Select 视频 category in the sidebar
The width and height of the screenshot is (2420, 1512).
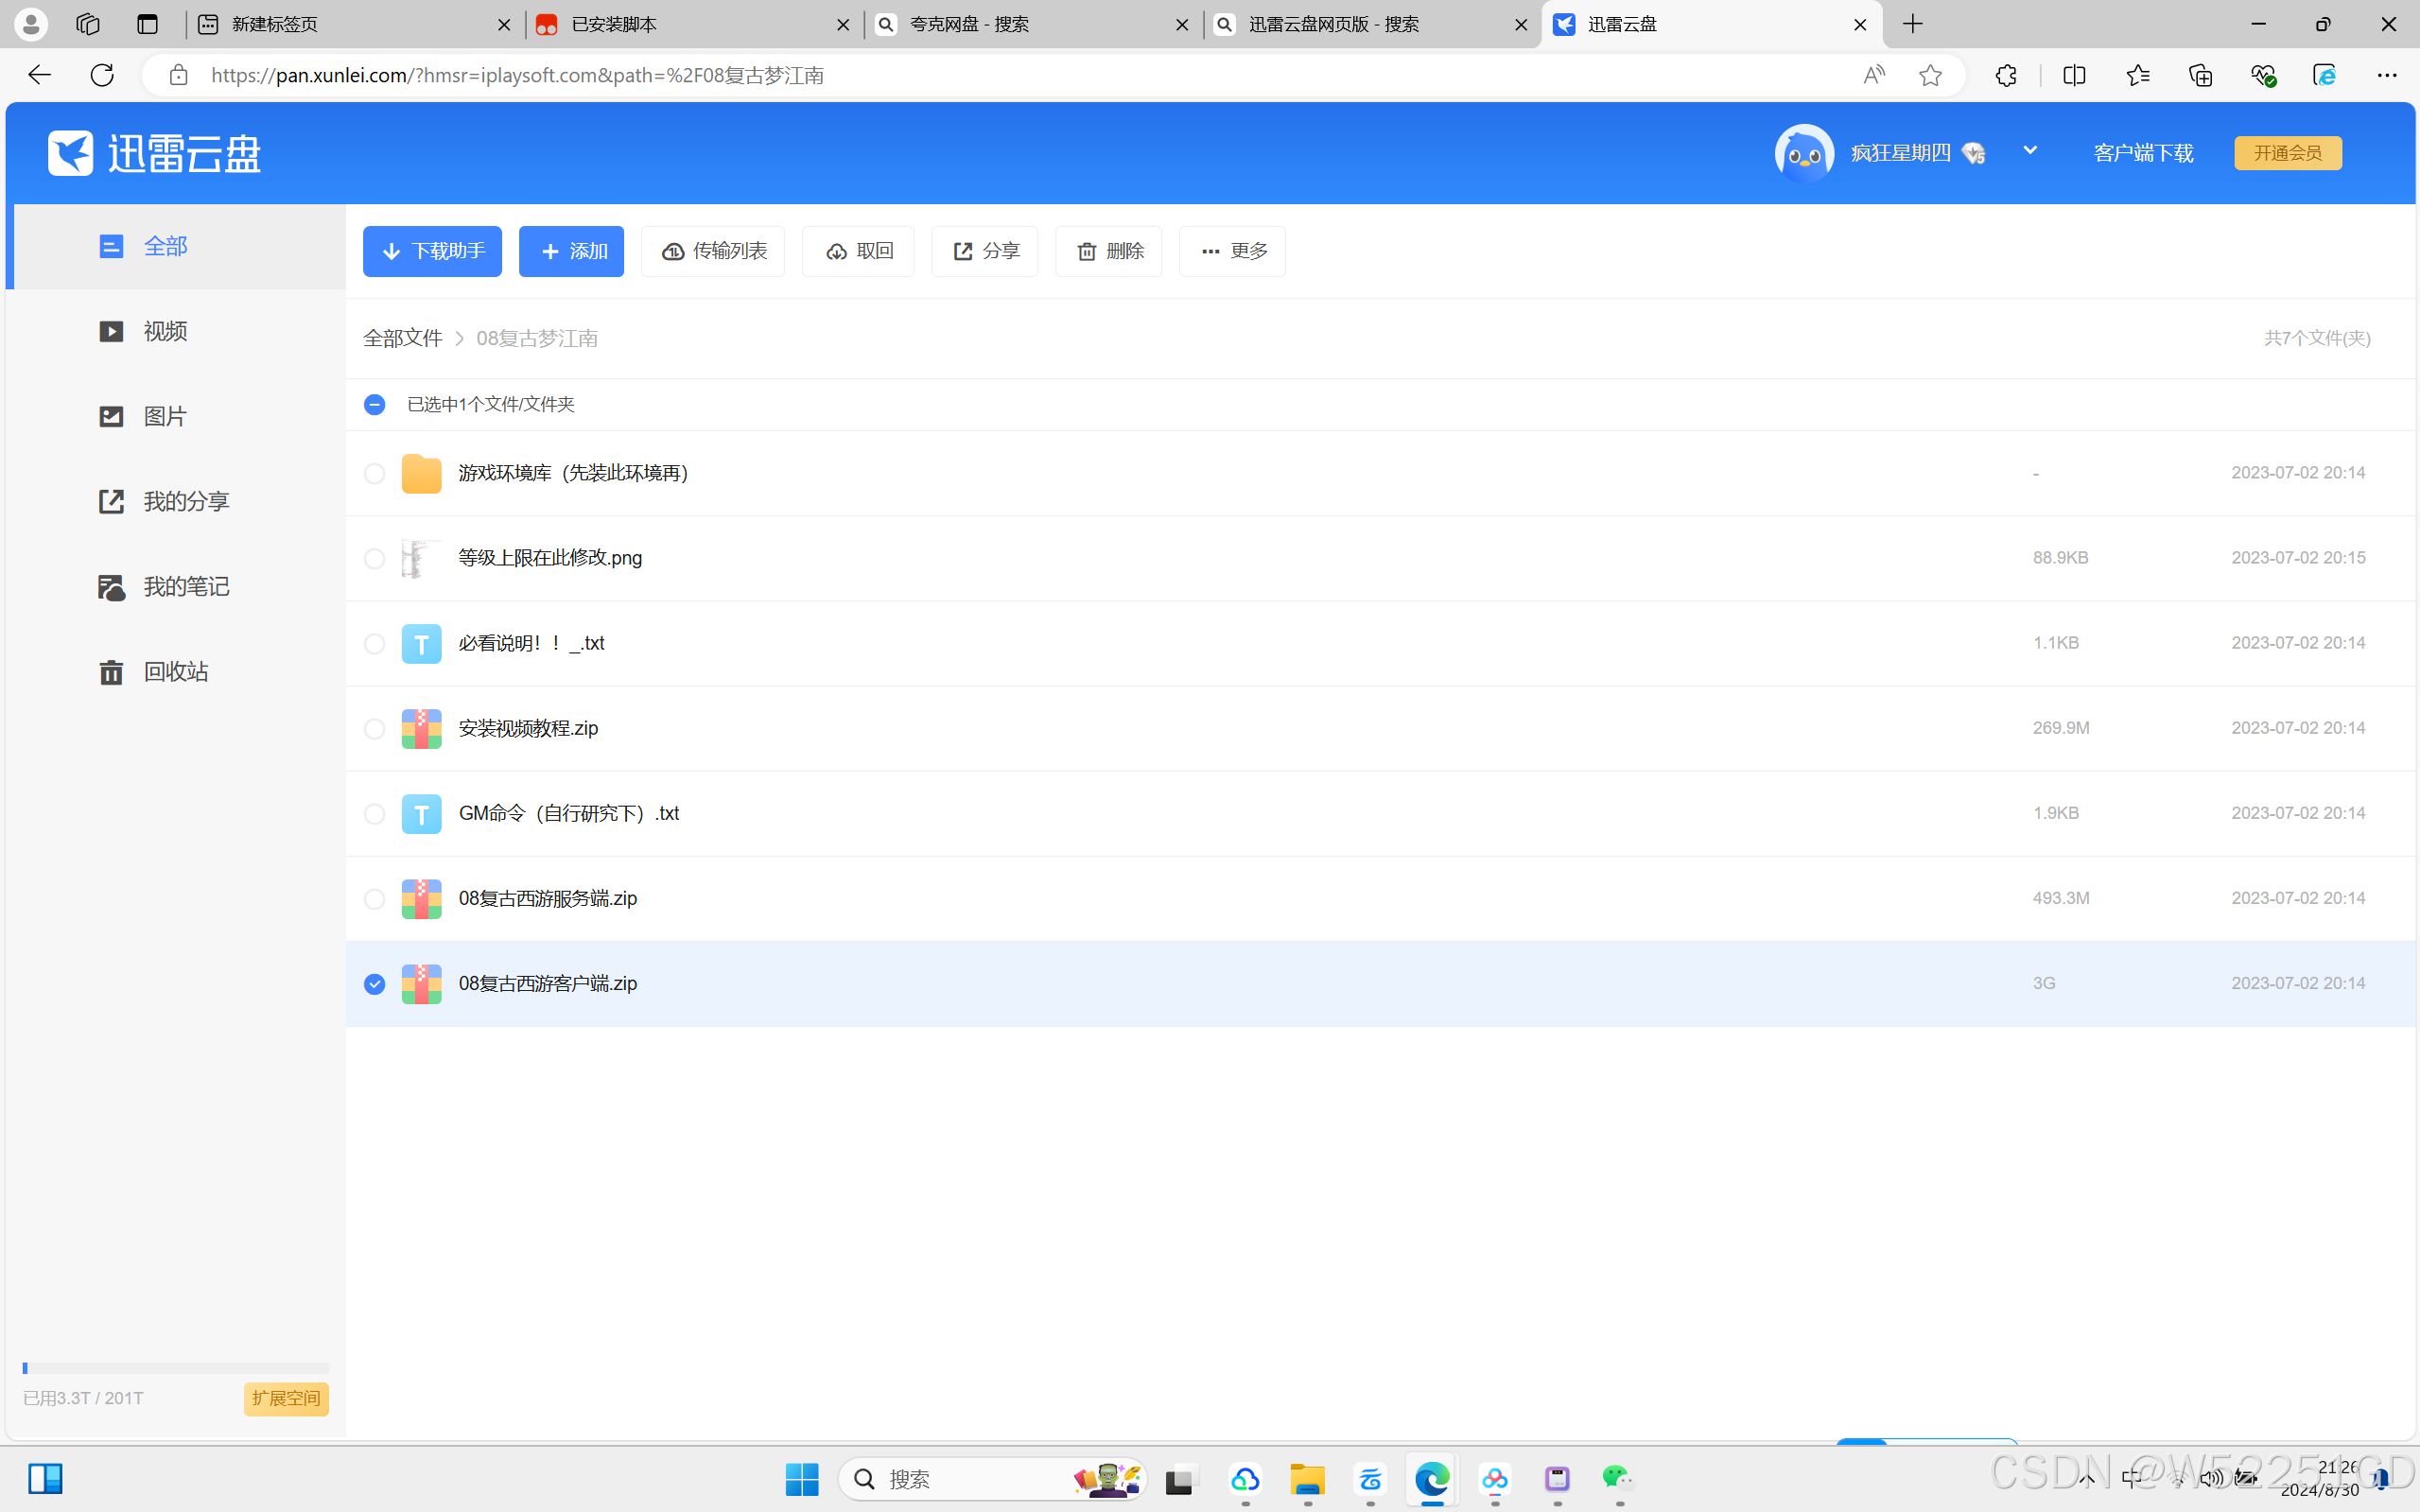(x=165, y=332)
